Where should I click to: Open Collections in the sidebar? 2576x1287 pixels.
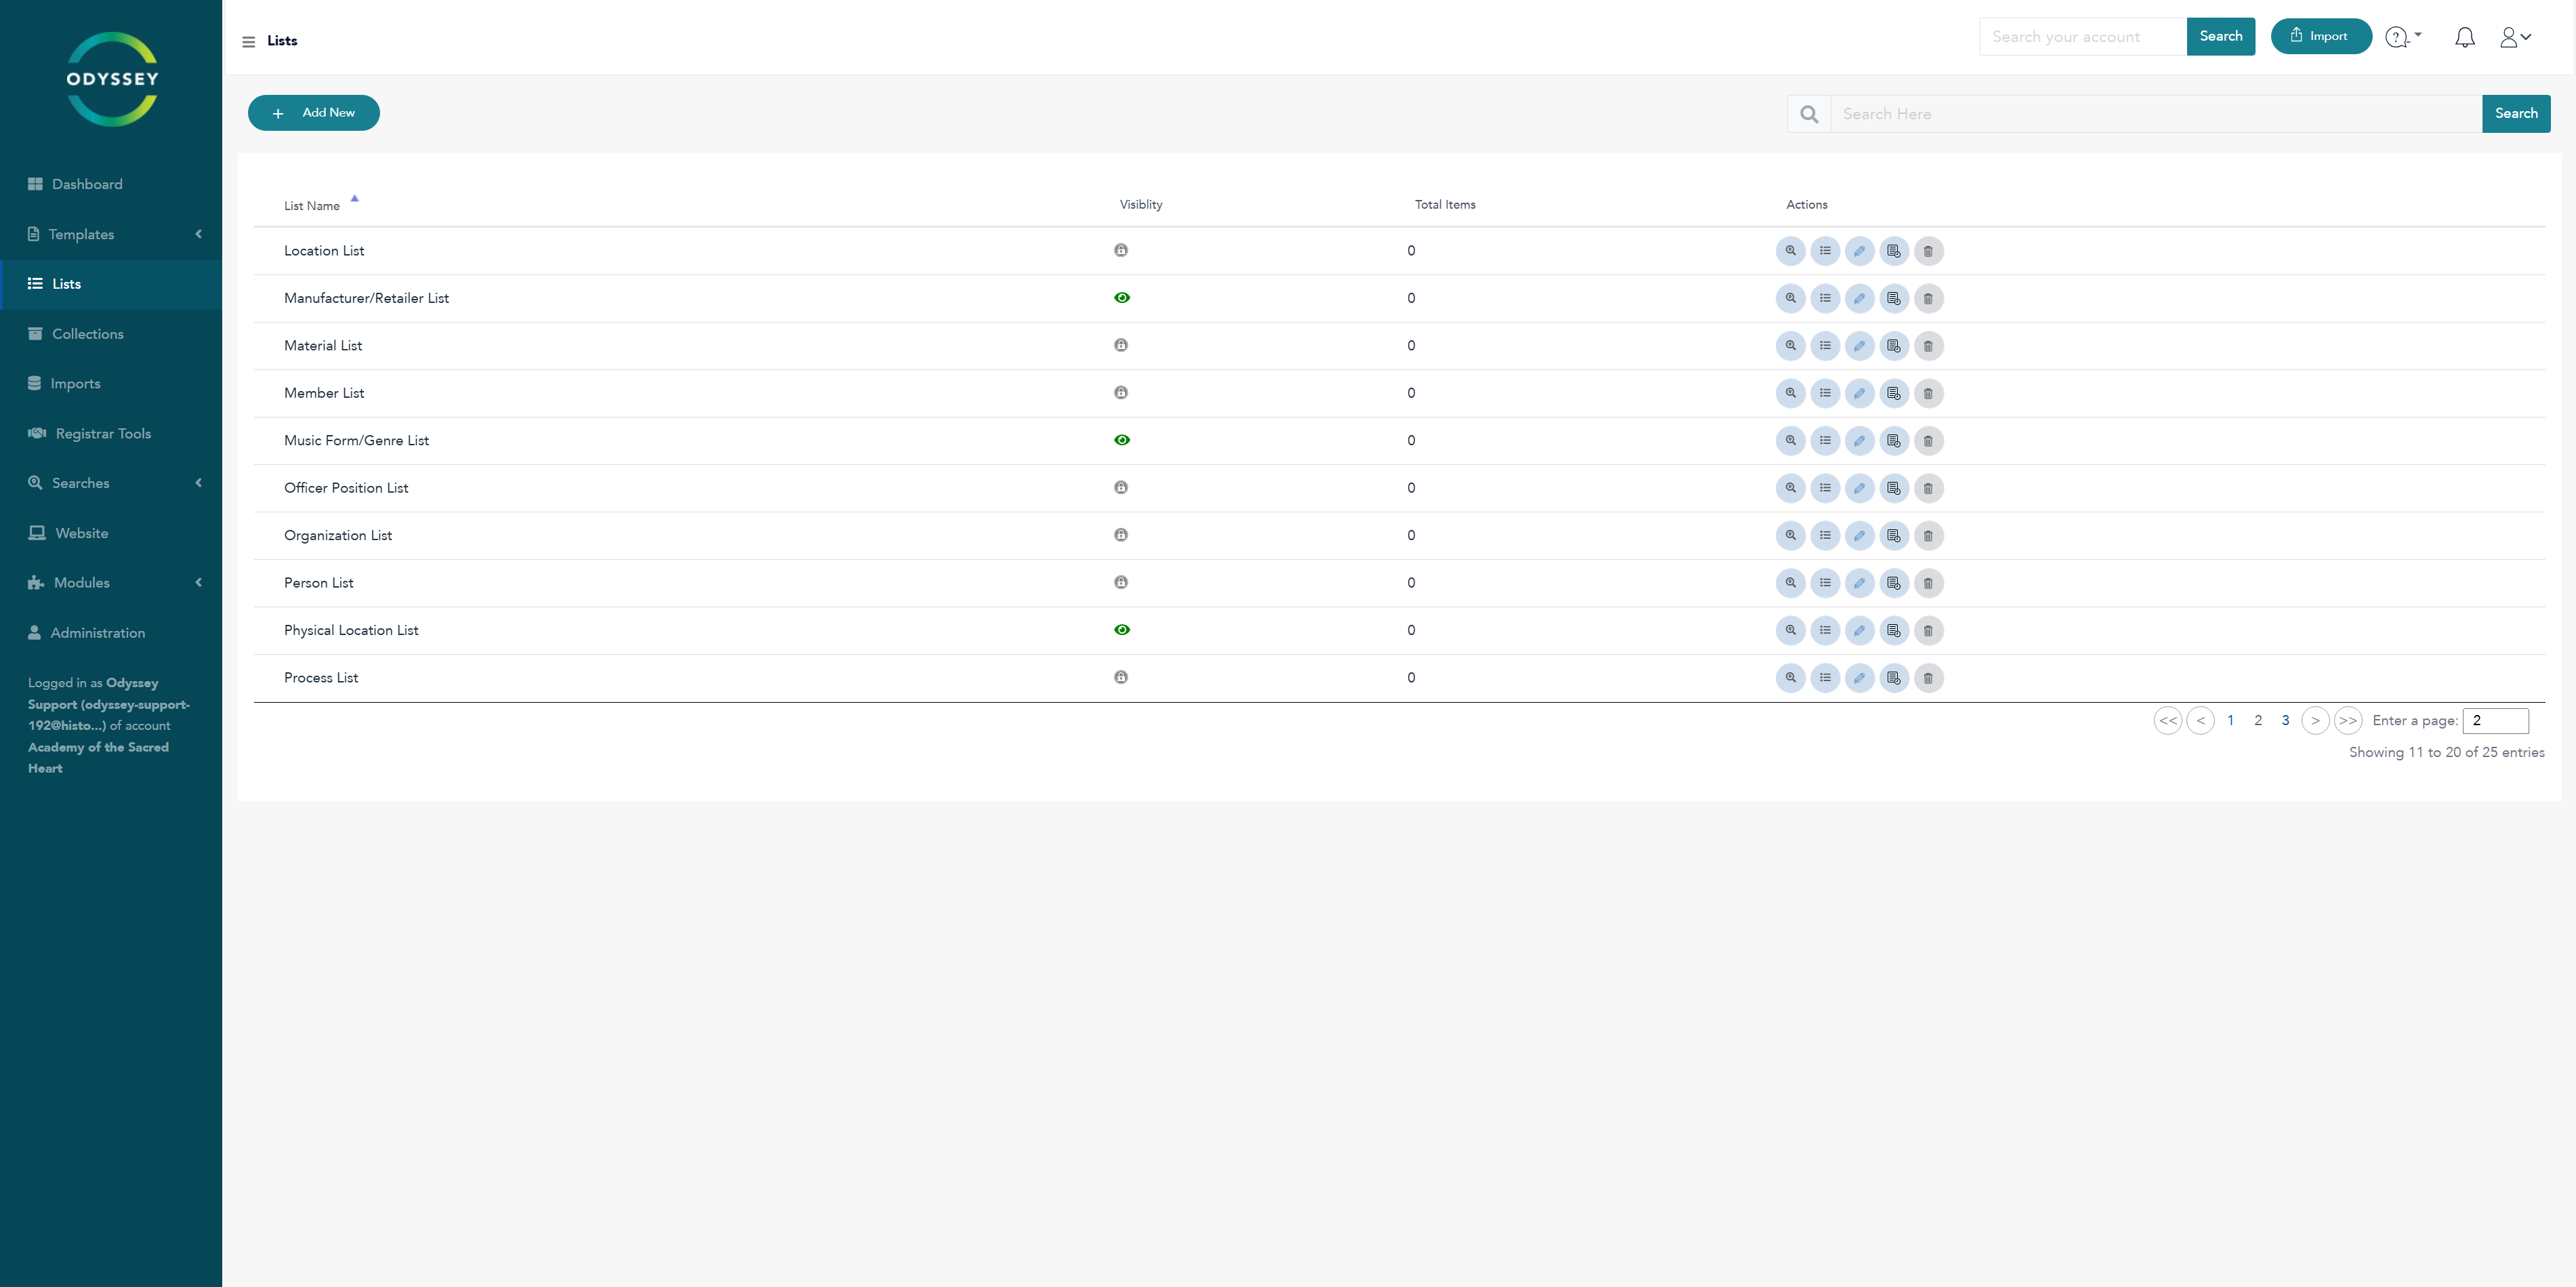(x=88, y=334)
